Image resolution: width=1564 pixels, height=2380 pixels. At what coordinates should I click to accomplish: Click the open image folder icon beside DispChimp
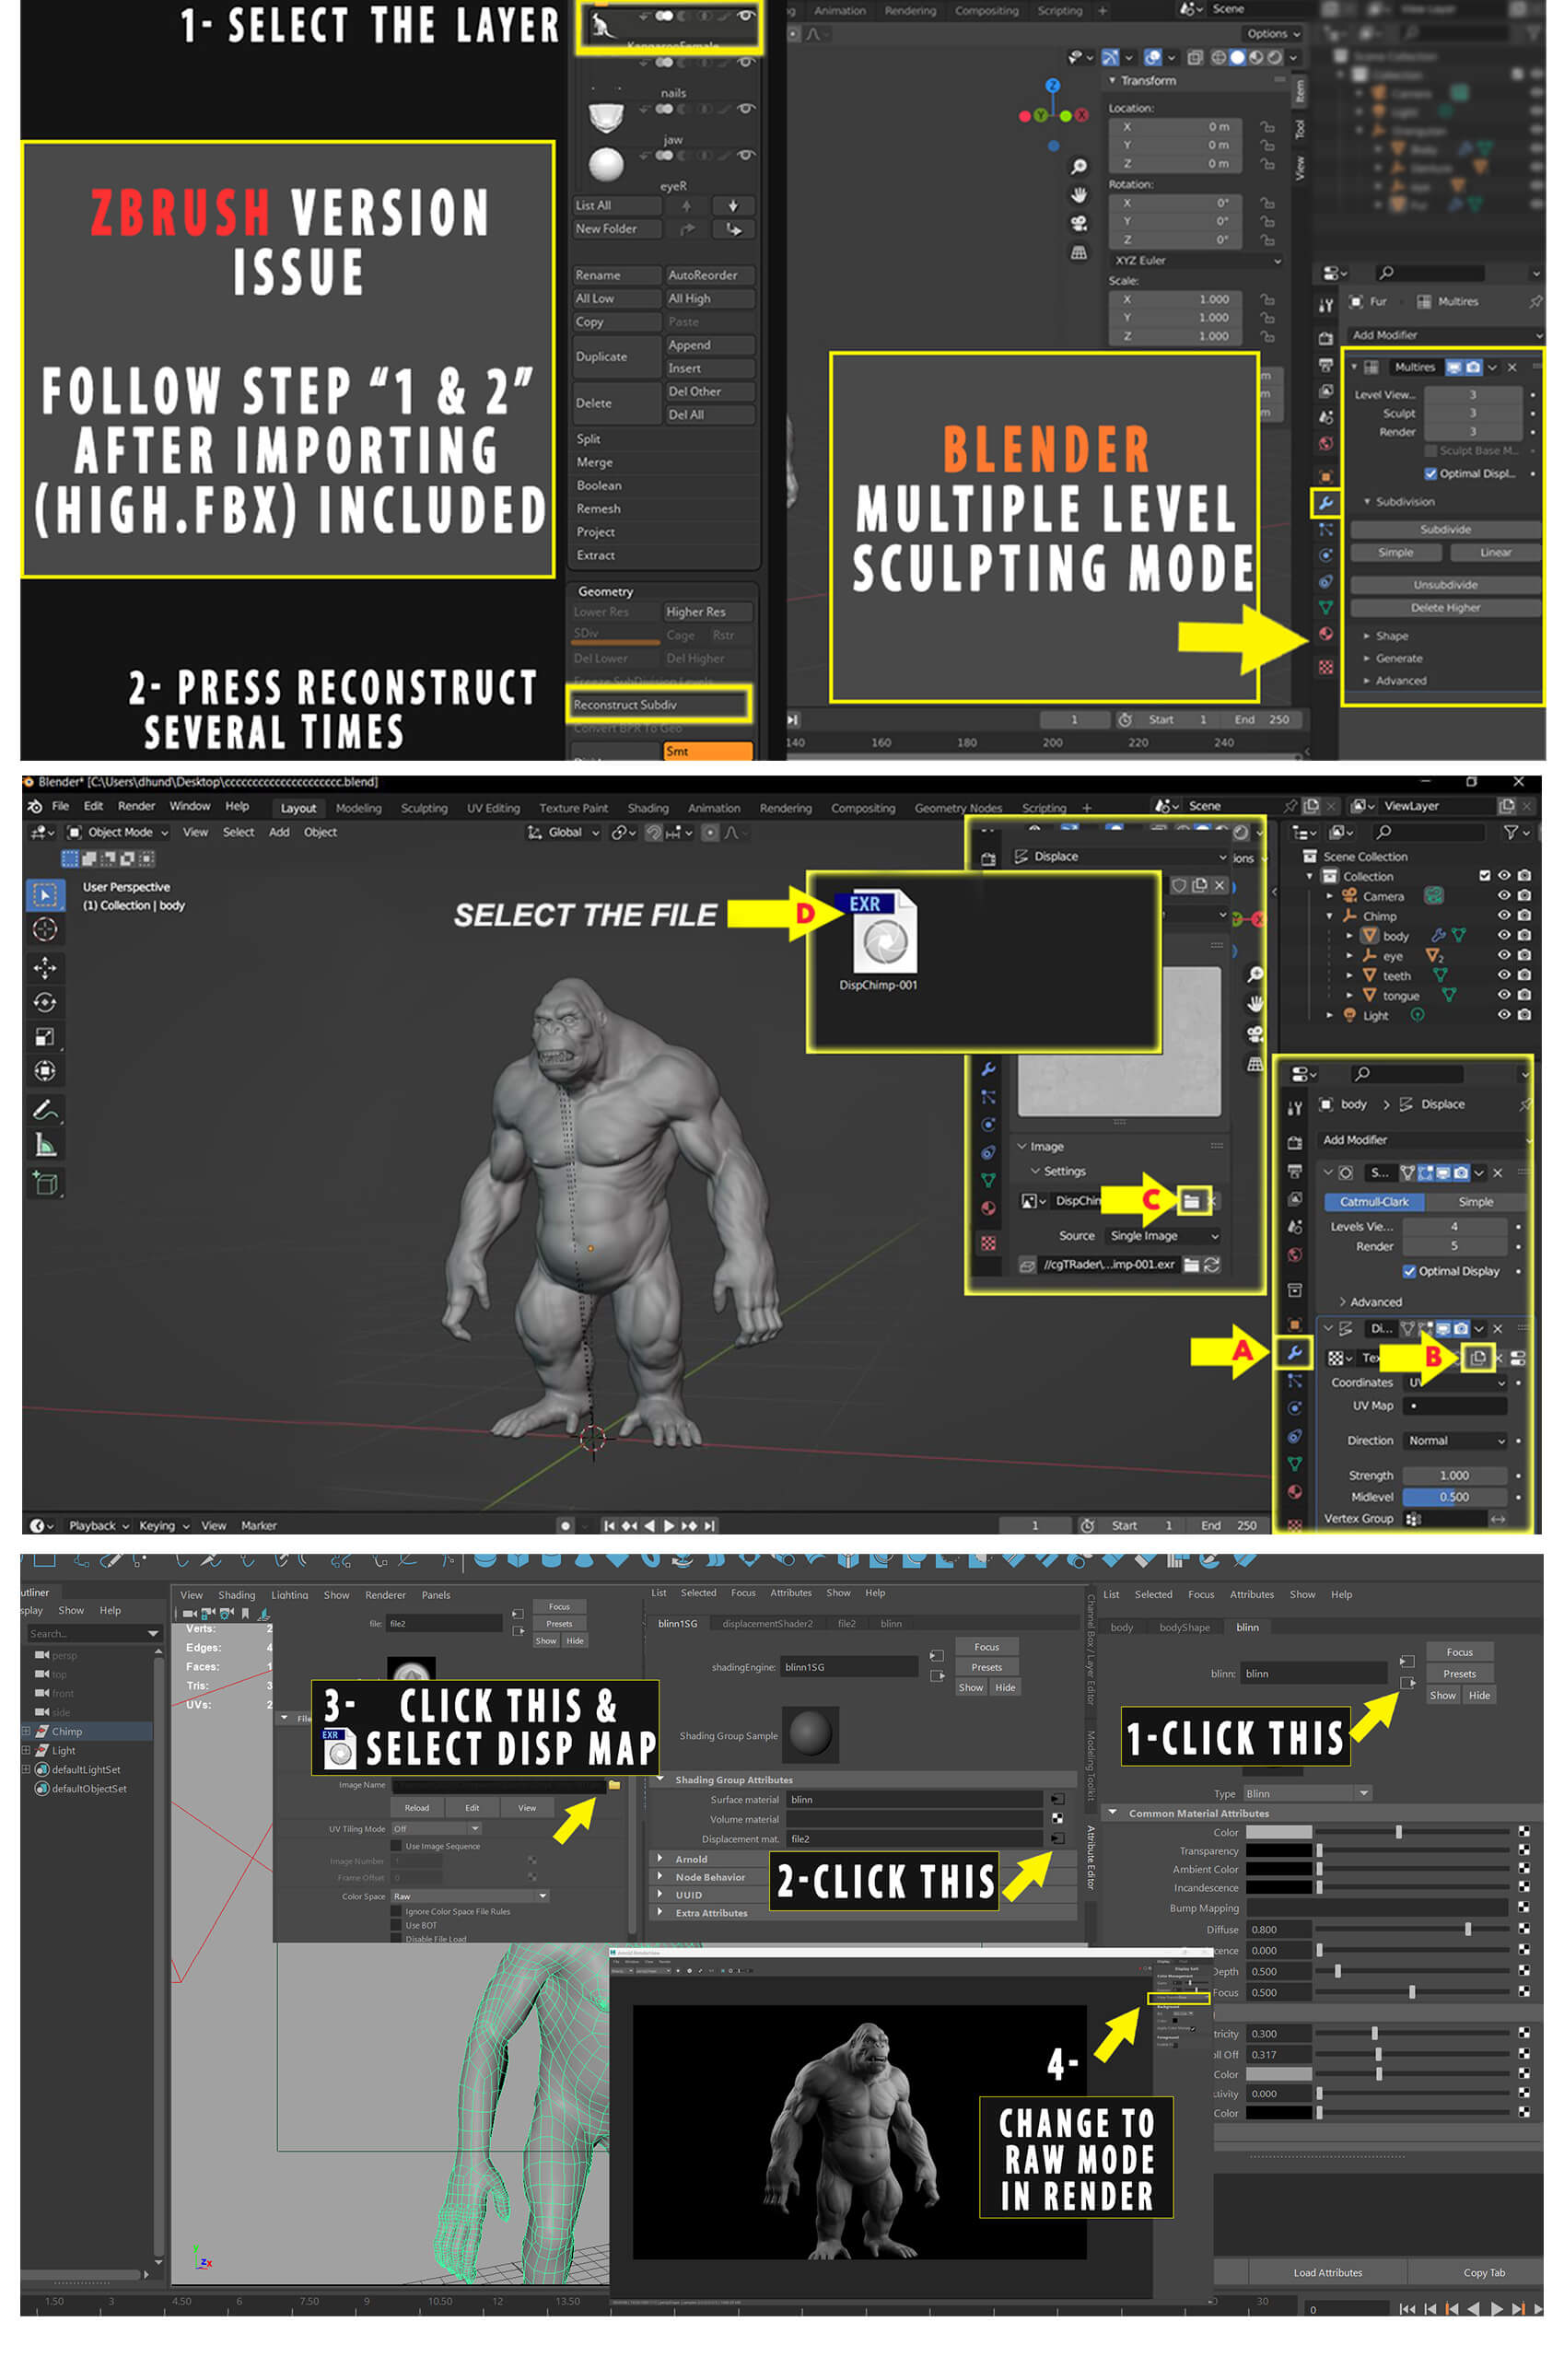[x=1190, y=1200]
